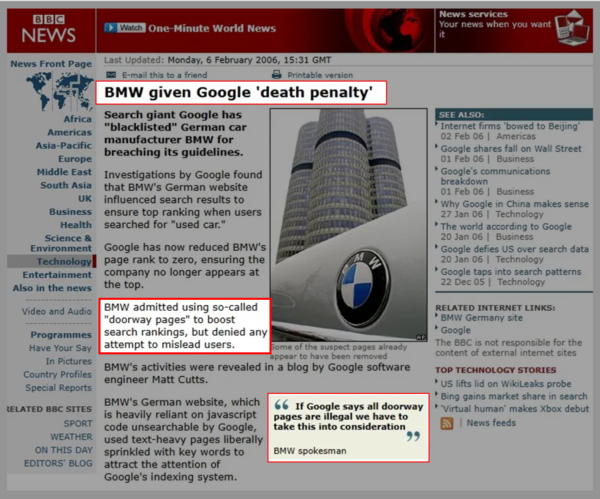Open Country Profiles link
The height and width of the screenshot is (499, 600).
(x=57, y=375)
